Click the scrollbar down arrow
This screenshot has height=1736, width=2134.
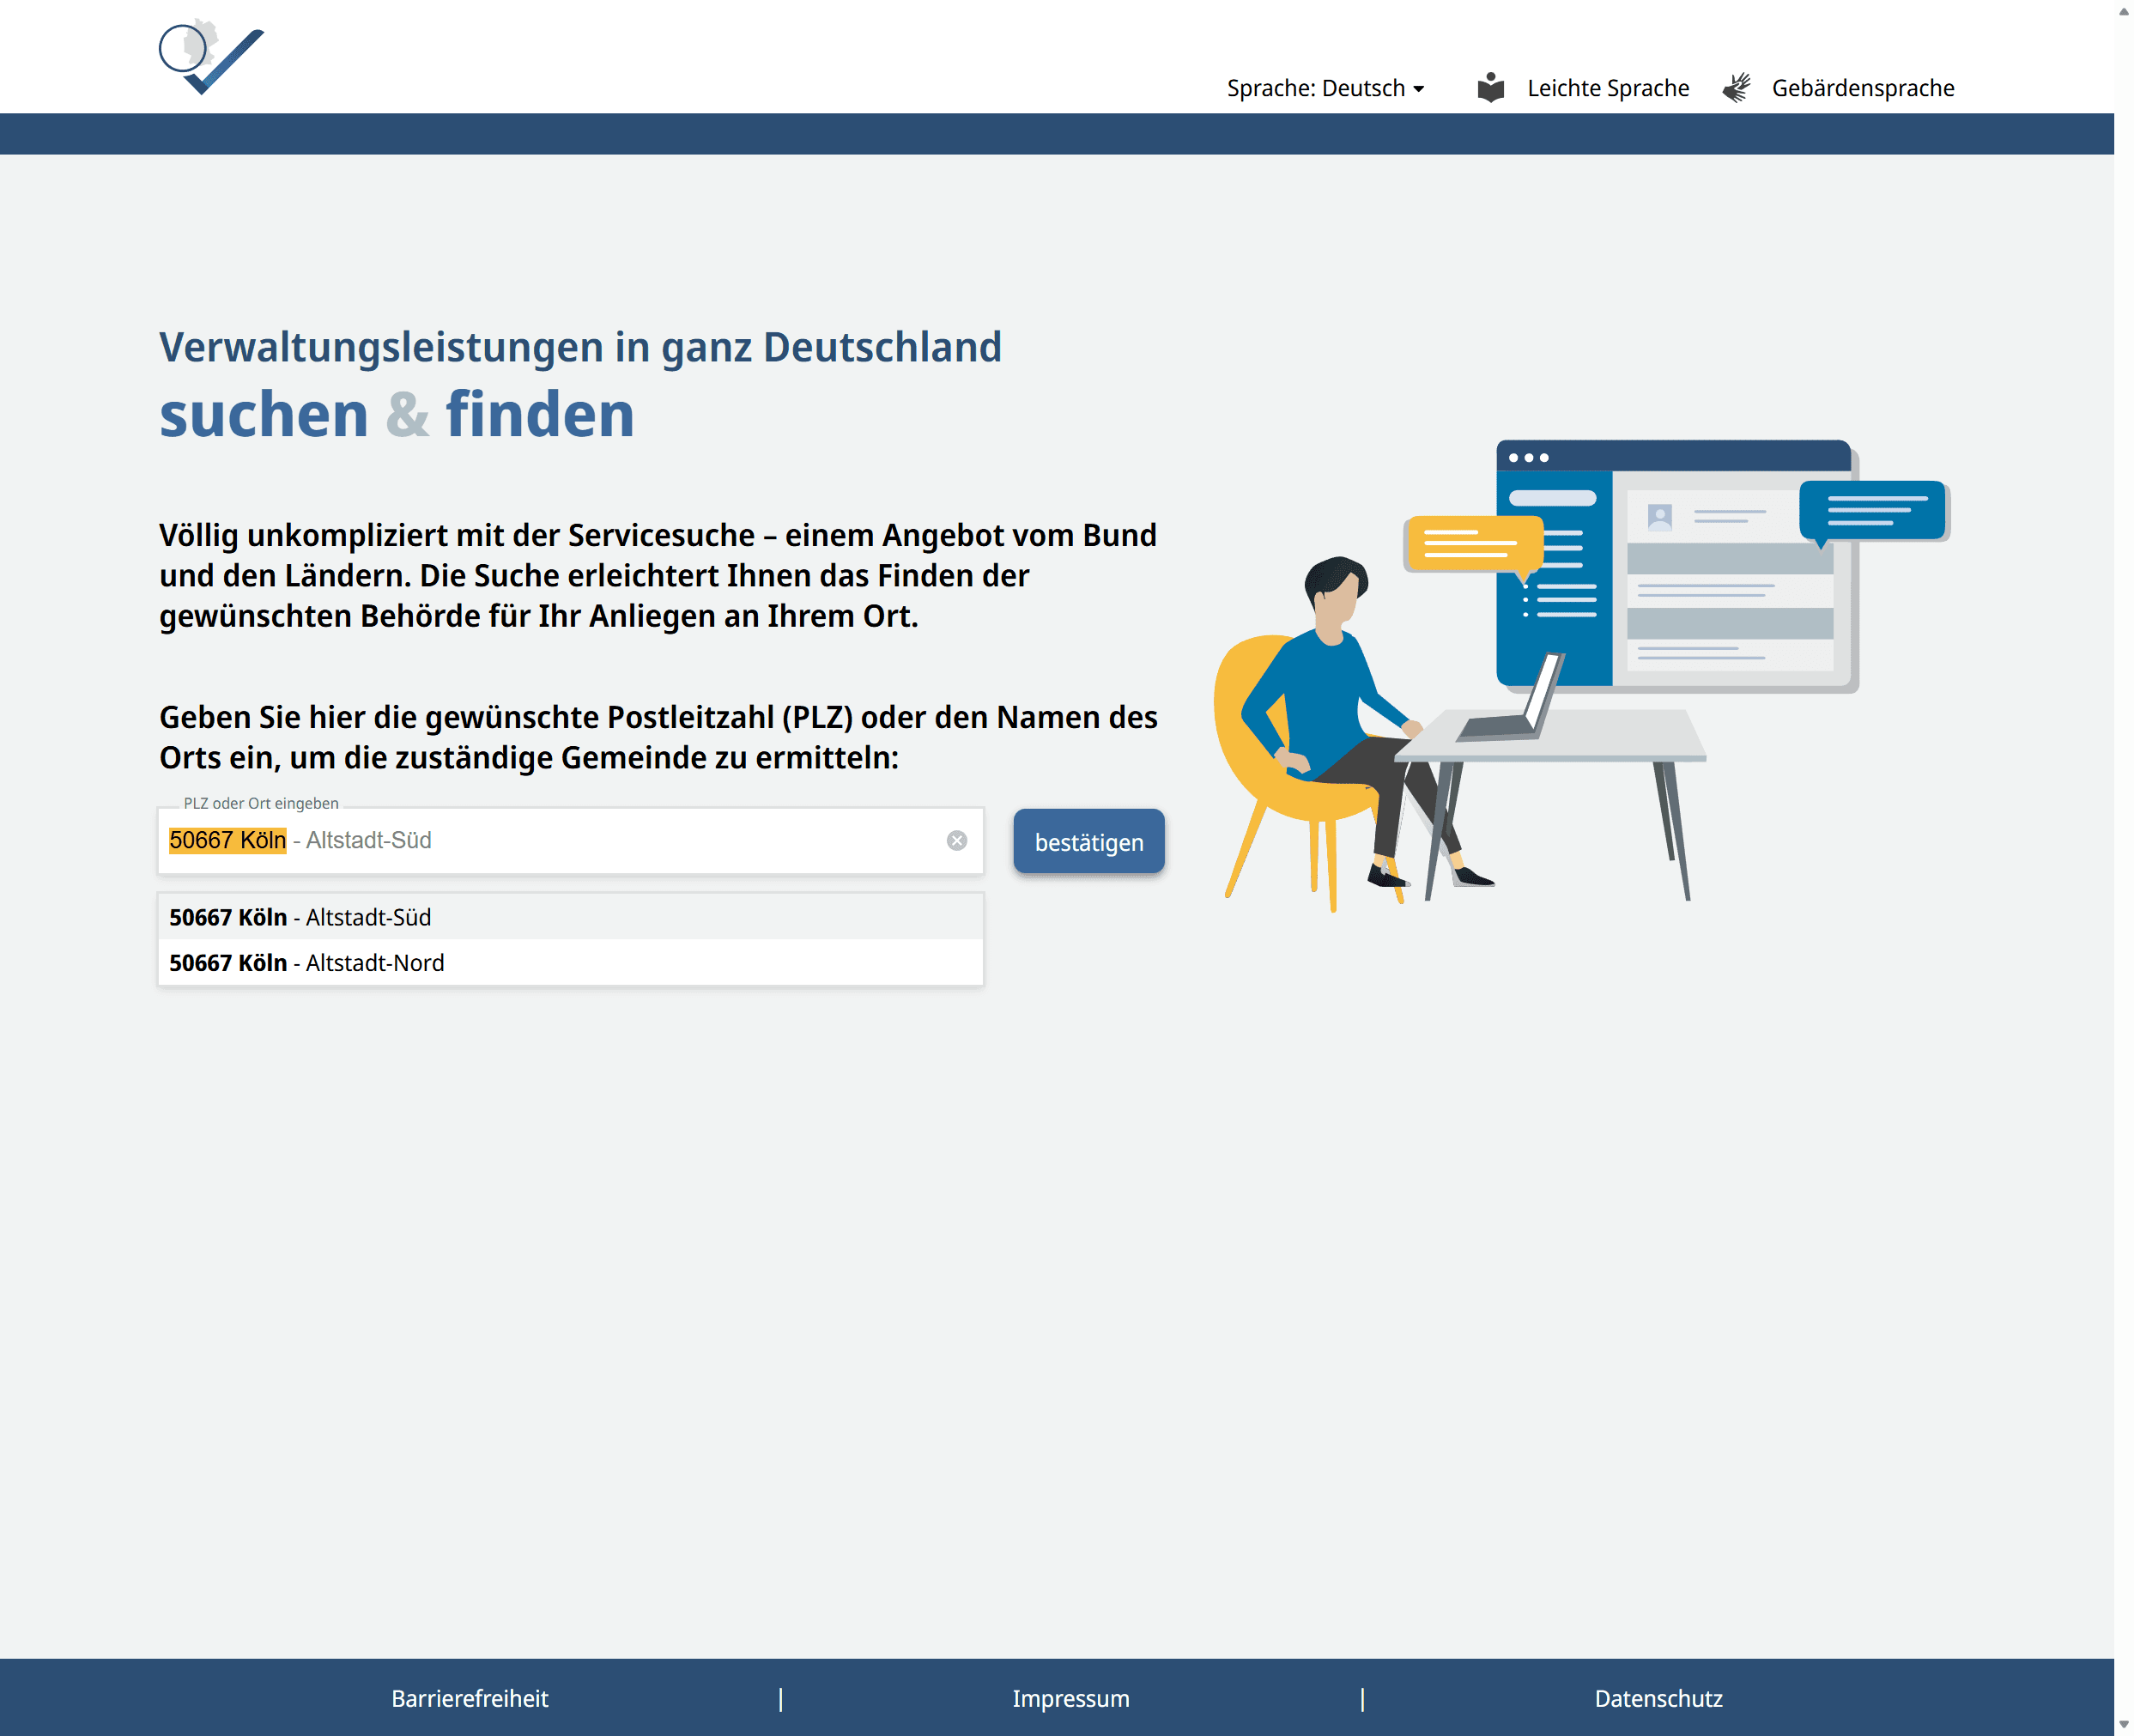pos(2123,1725)
